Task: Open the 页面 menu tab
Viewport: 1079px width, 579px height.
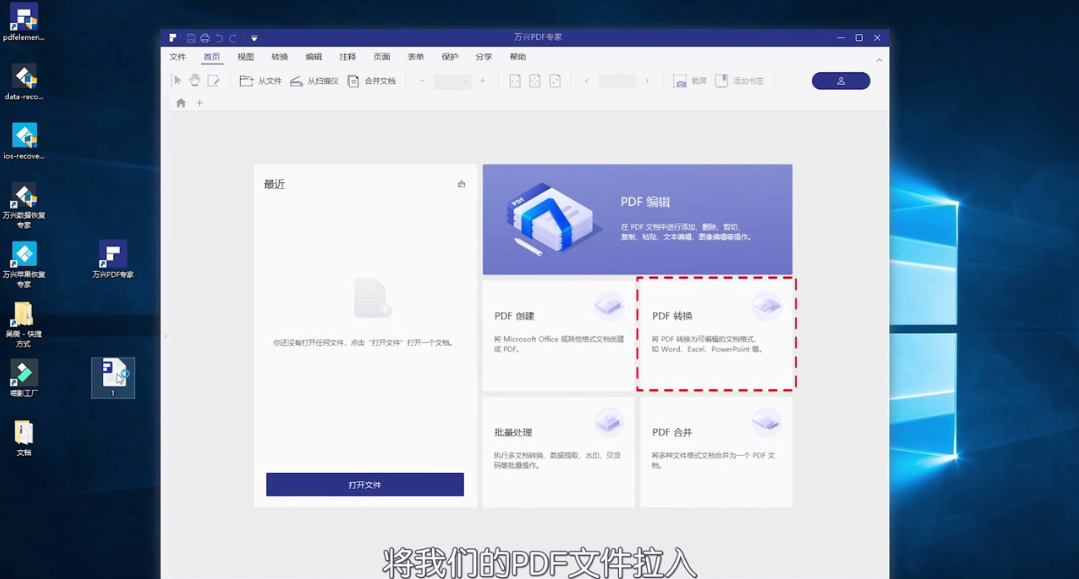Action: 382,57
